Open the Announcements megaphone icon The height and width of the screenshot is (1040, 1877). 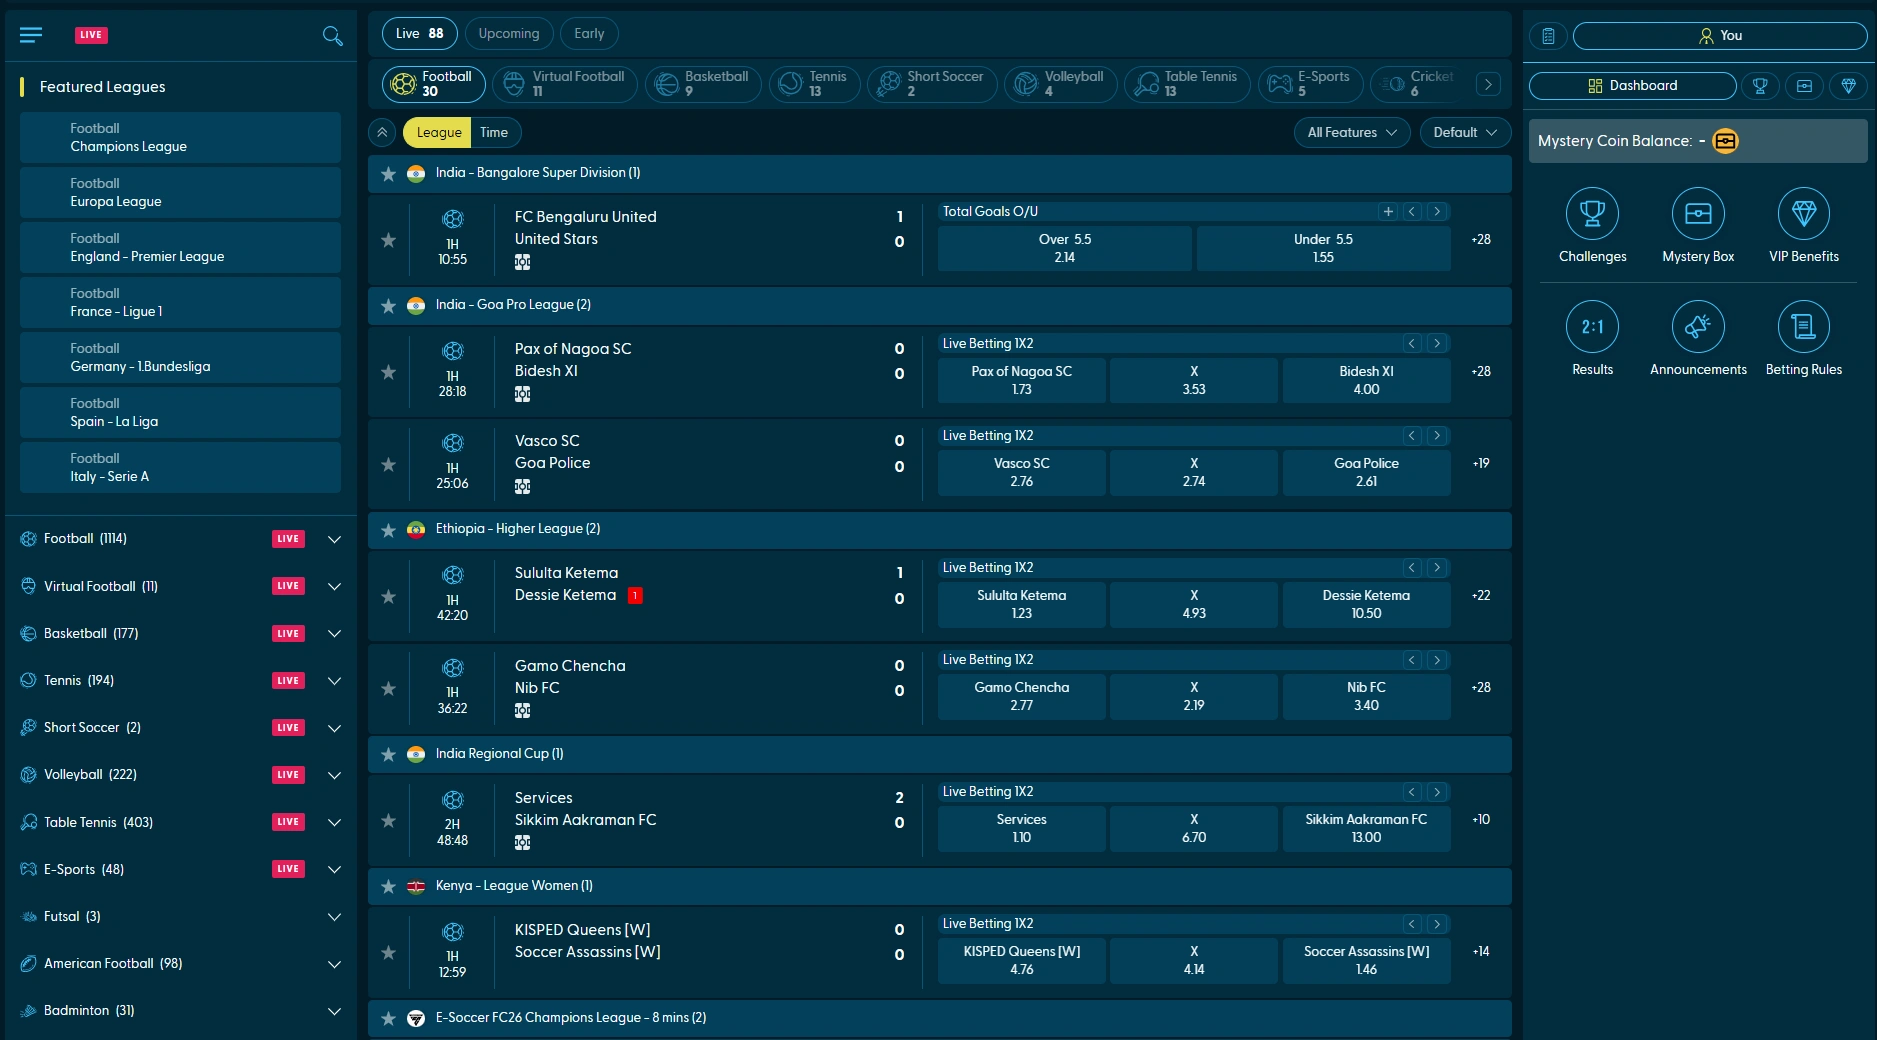tap(1697, 327)
